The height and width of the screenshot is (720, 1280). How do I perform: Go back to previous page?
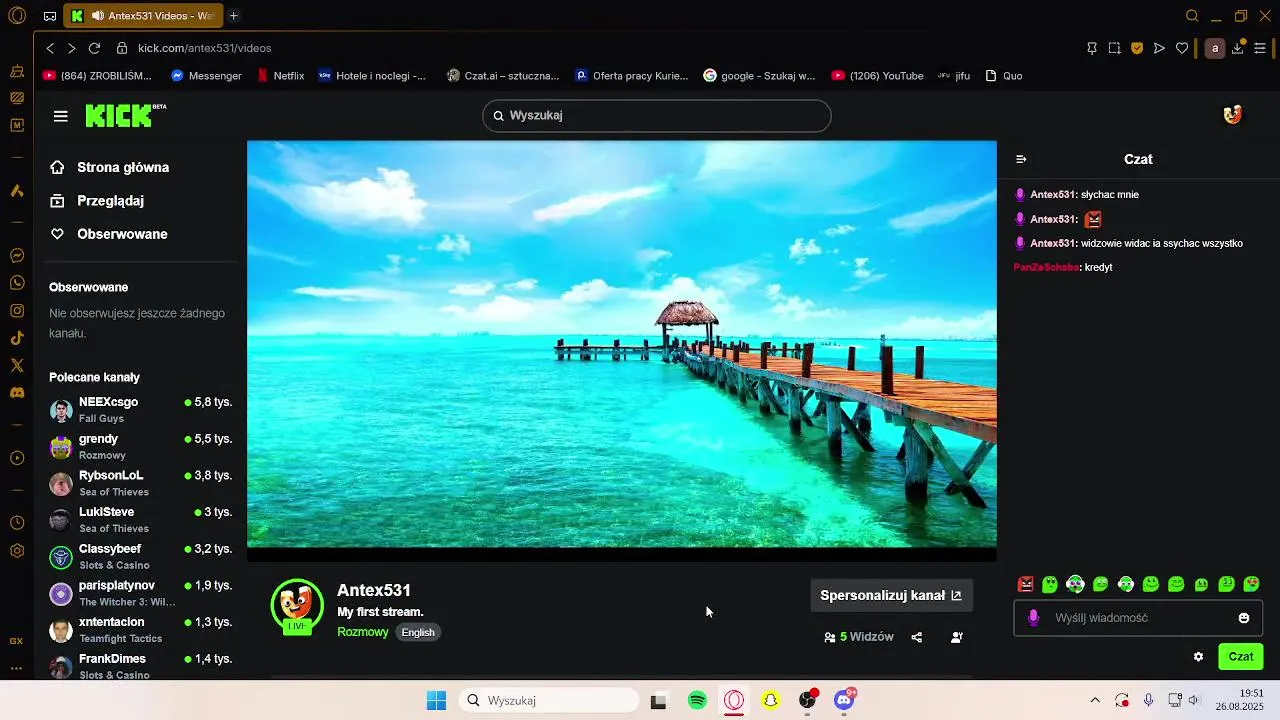pos(50,48)
